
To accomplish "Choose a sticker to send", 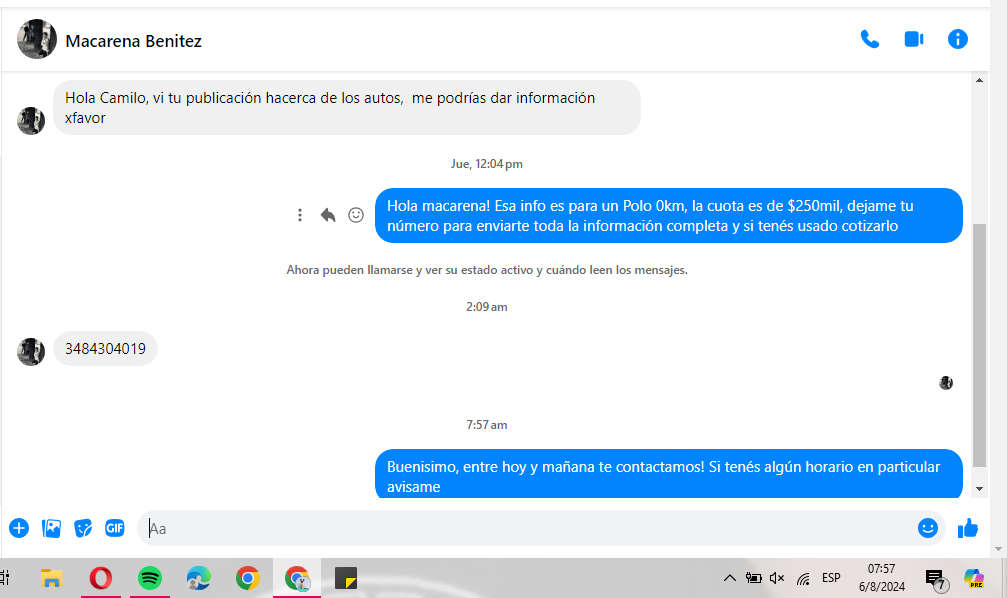I will 83,528.
